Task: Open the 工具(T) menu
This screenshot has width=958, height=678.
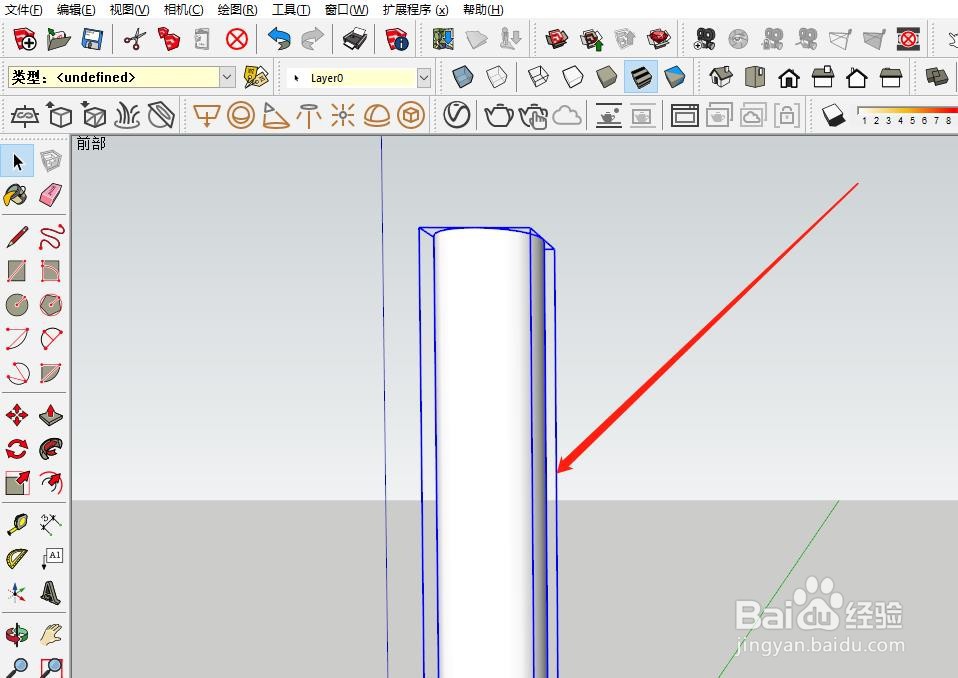Action: point(291,10)
